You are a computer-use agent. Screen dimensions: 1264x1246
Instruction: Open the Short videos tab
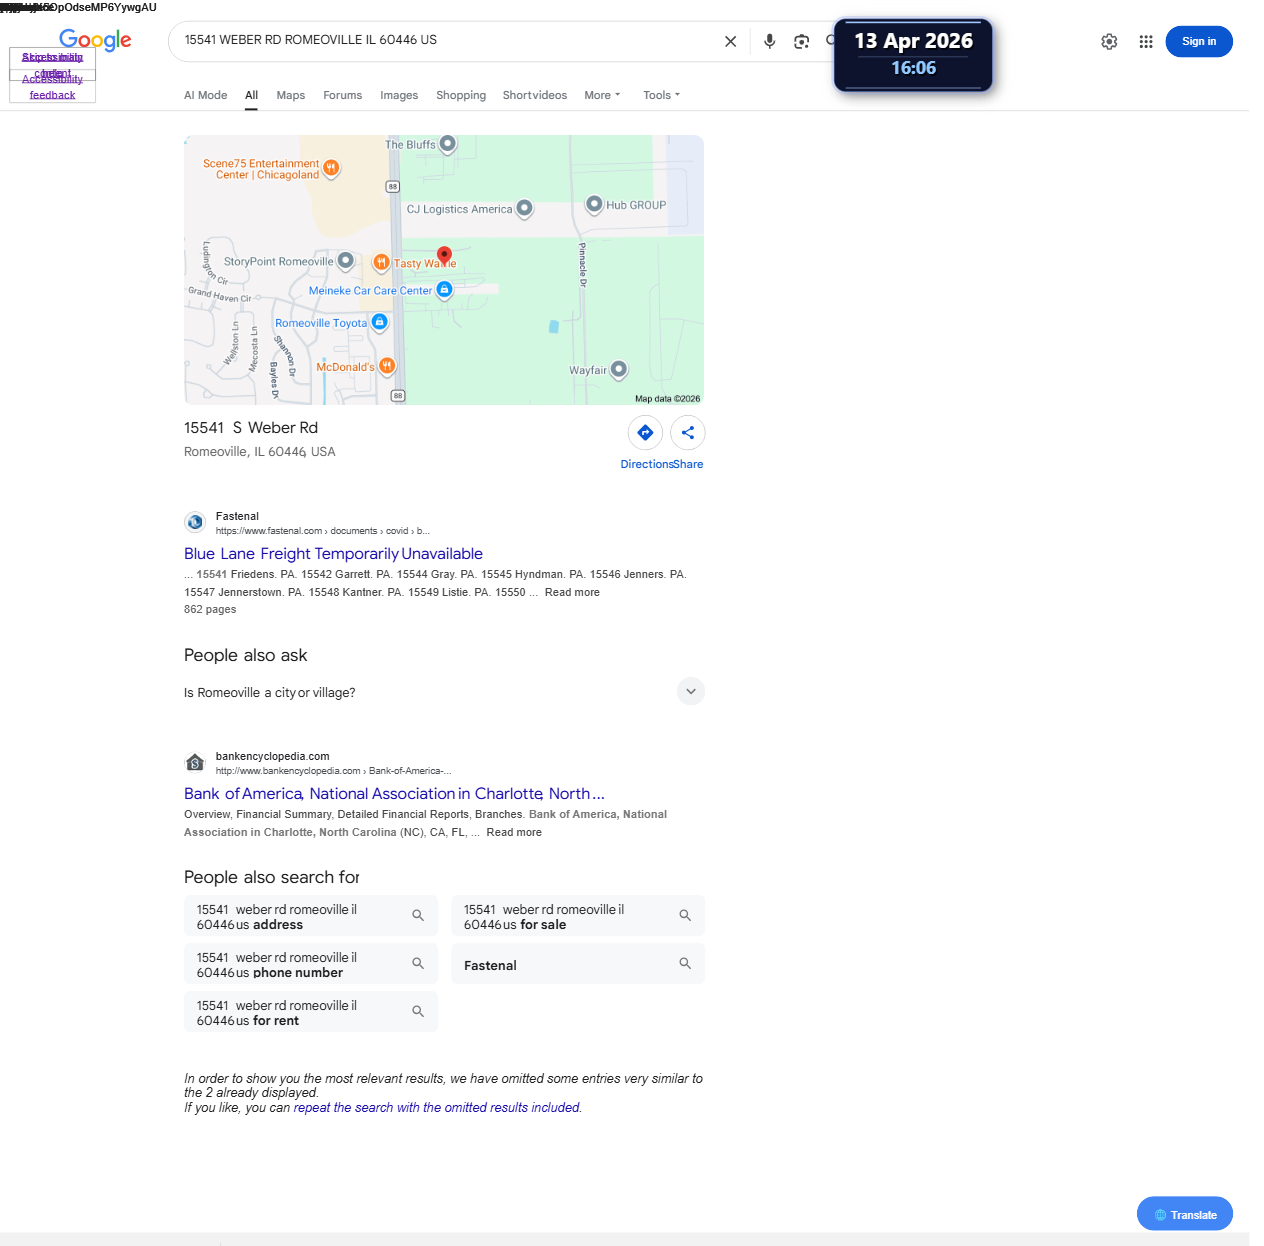[x=534, y=95]
